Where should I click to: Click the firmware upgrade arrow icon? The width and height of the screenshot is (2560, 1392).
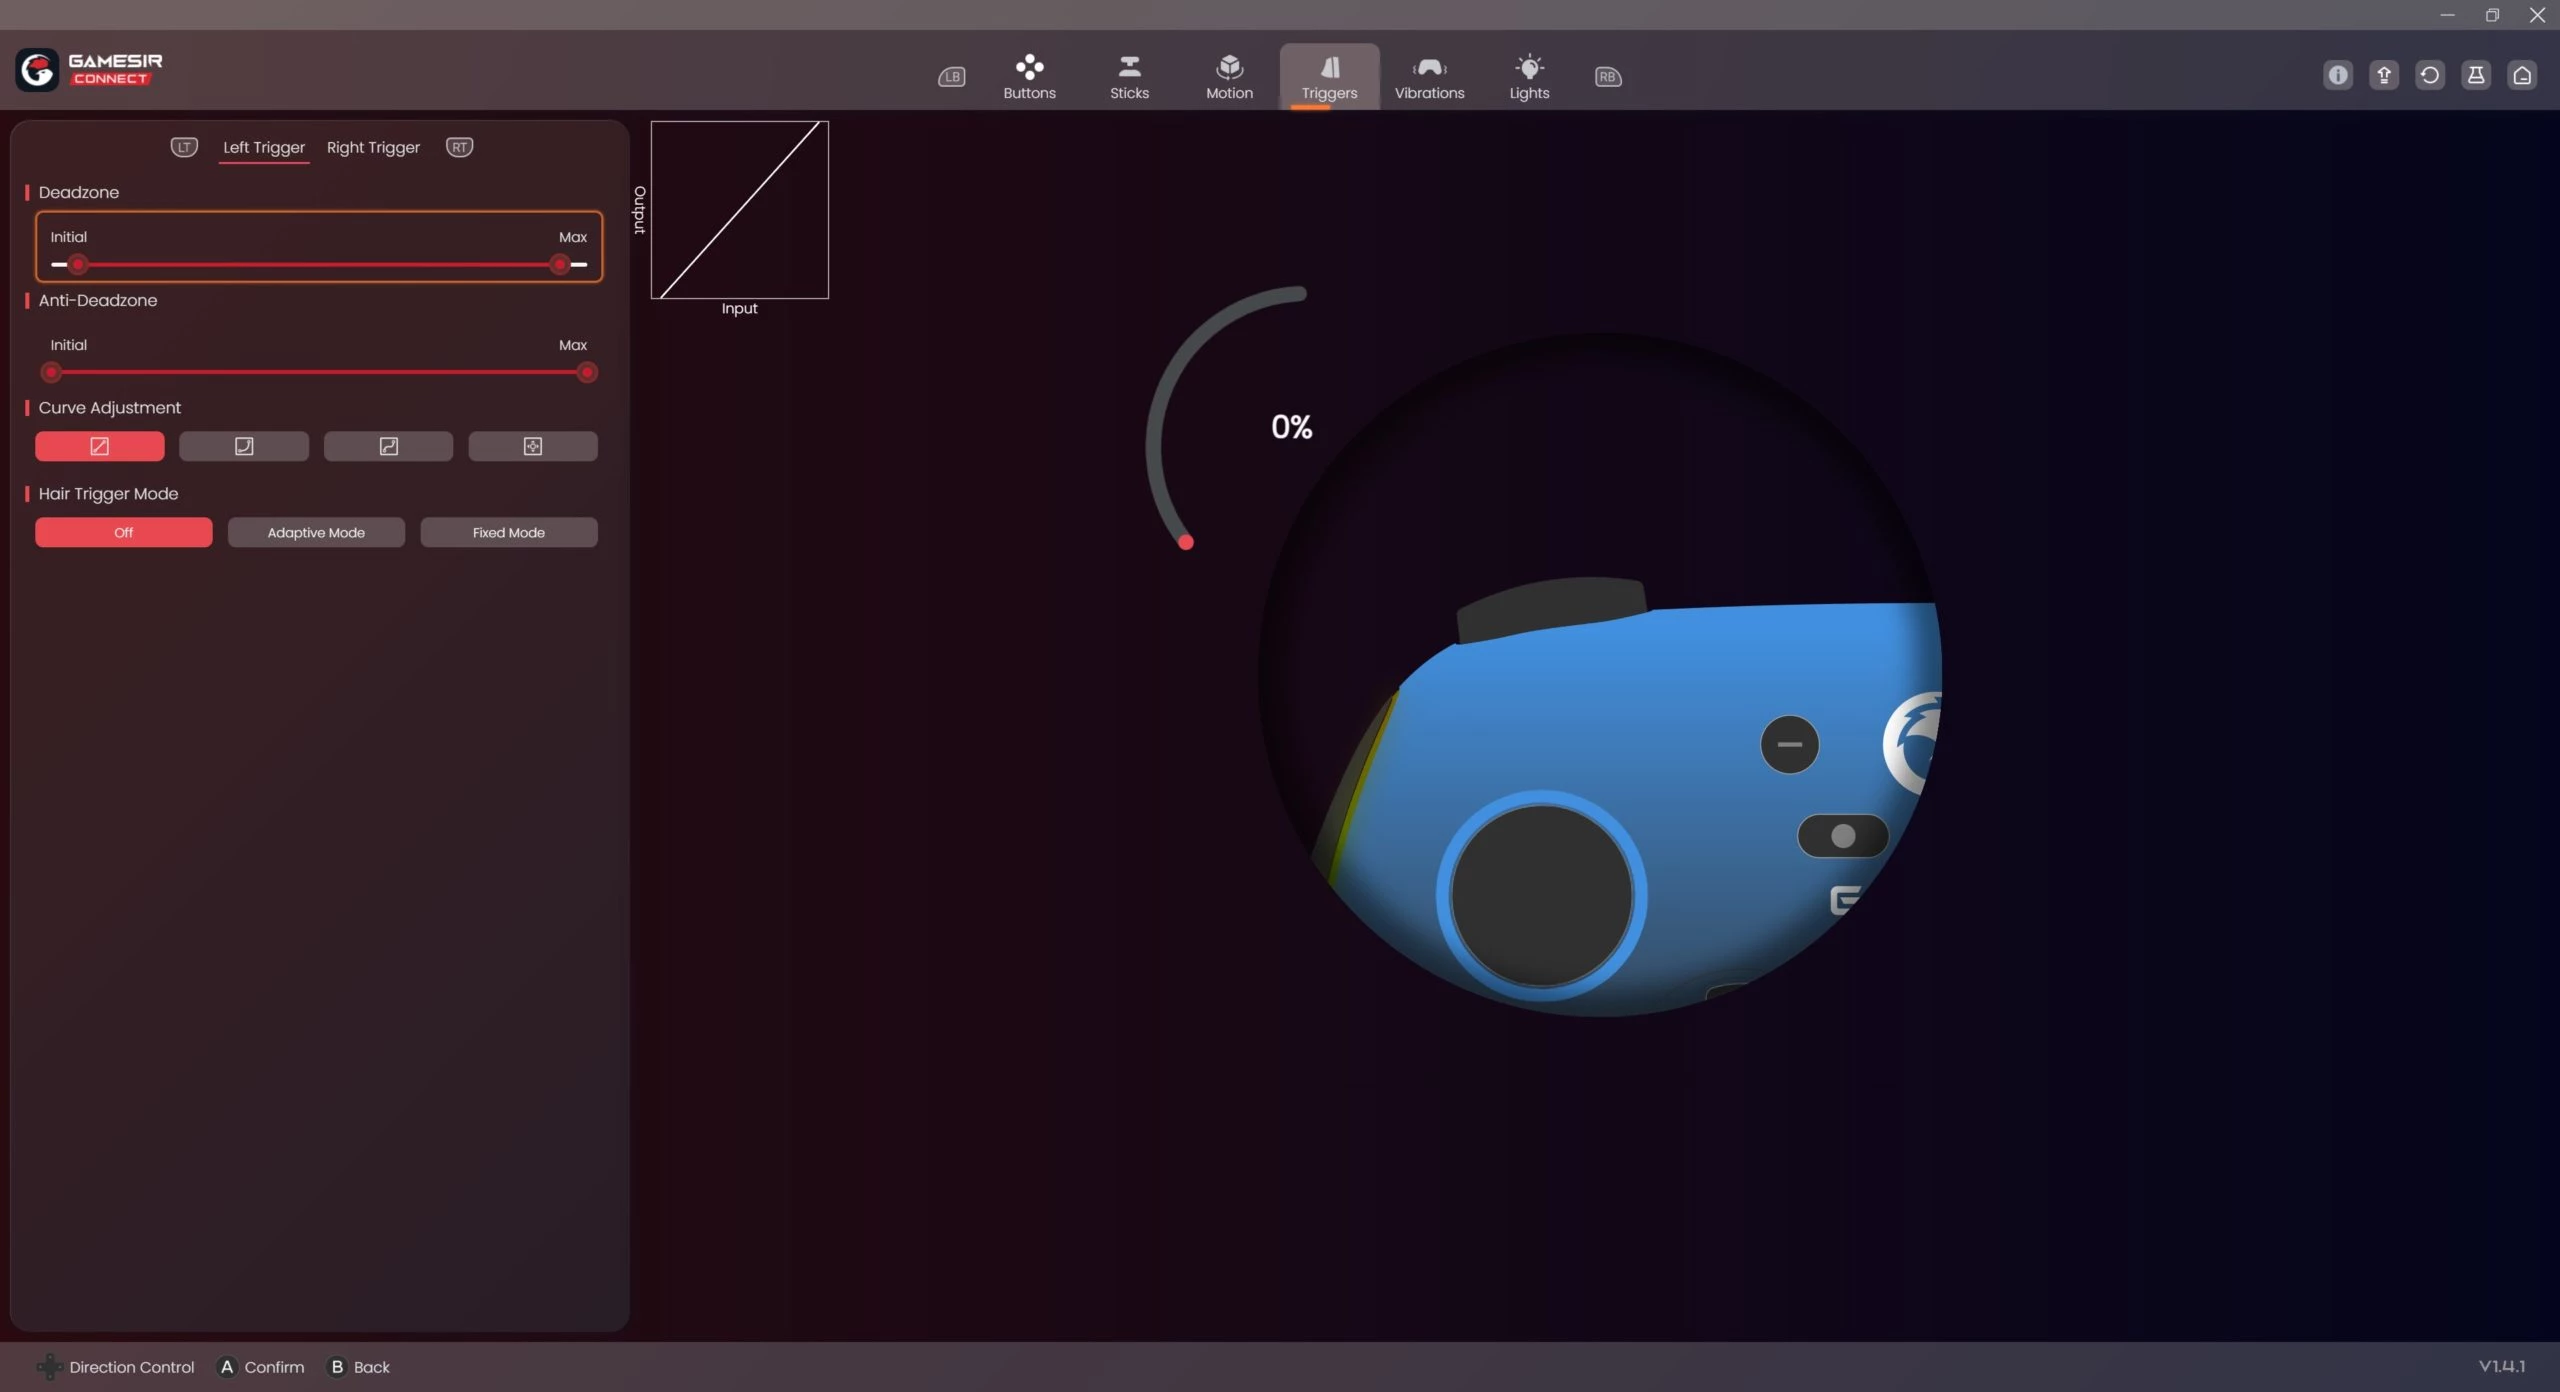[2383, 75]
